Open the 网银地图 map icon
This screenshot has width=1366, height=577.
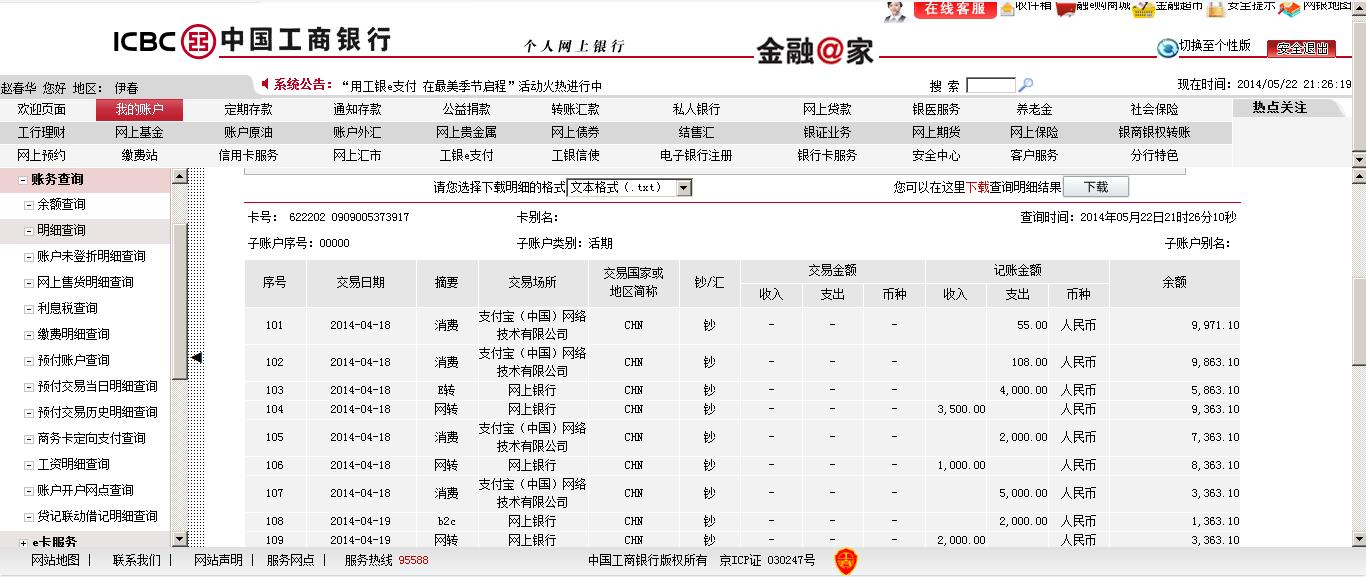[x=1289, y=9]
